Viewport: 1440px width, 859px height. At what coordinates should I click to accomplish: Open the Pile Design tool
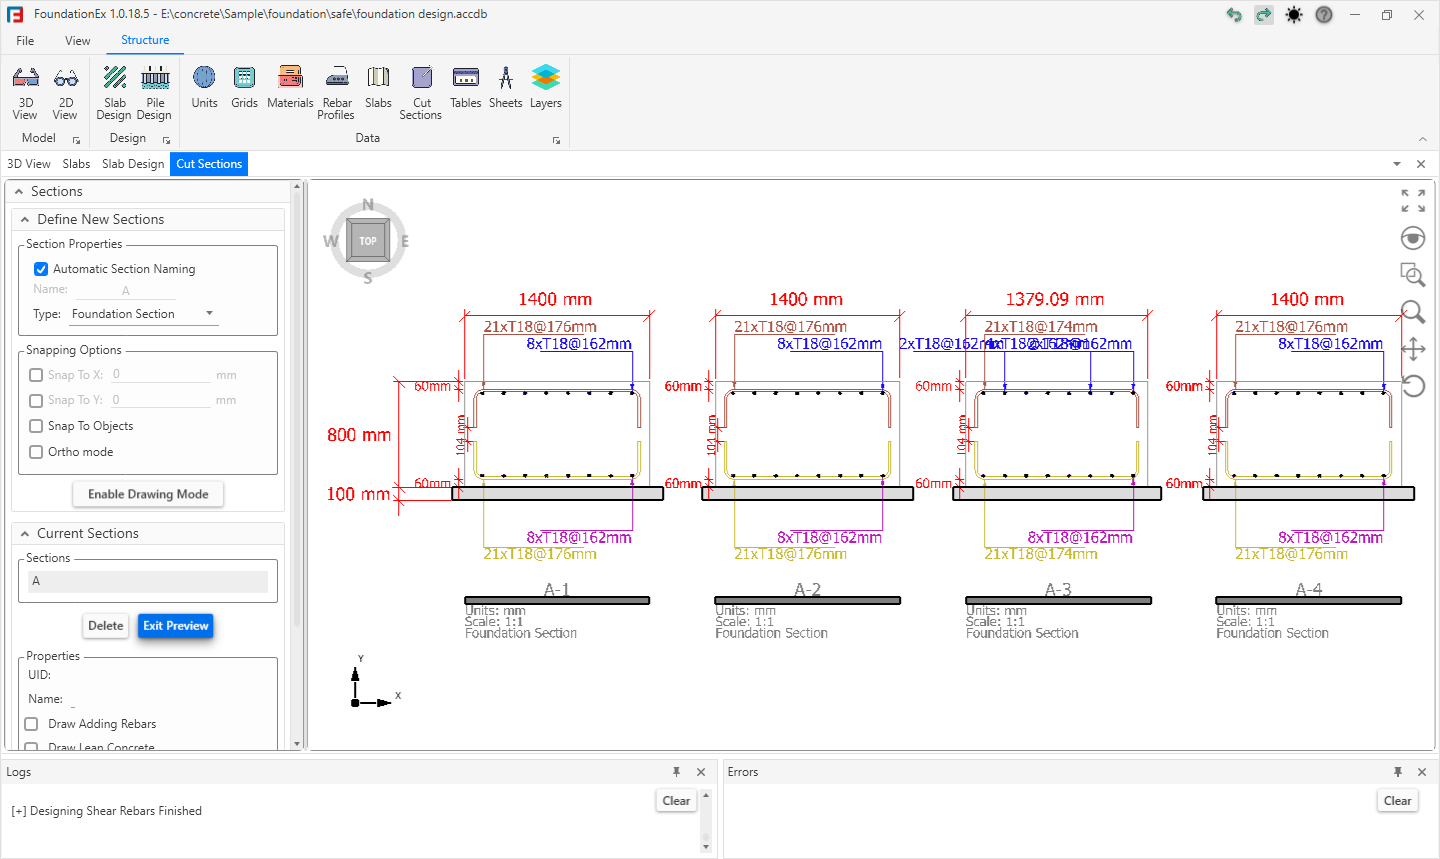155,92
